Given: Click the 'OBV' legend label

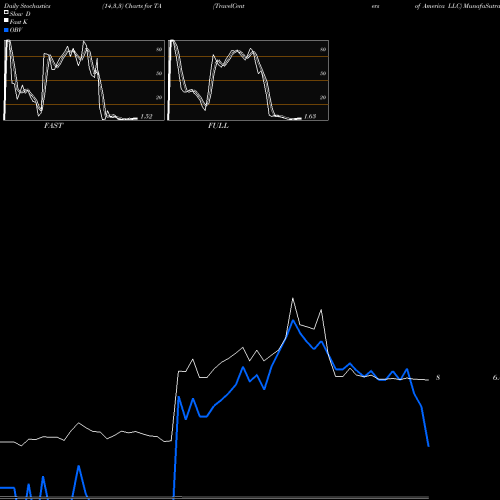Looking at the screenshot, I should pyautogui.click(x=16, y=30).
